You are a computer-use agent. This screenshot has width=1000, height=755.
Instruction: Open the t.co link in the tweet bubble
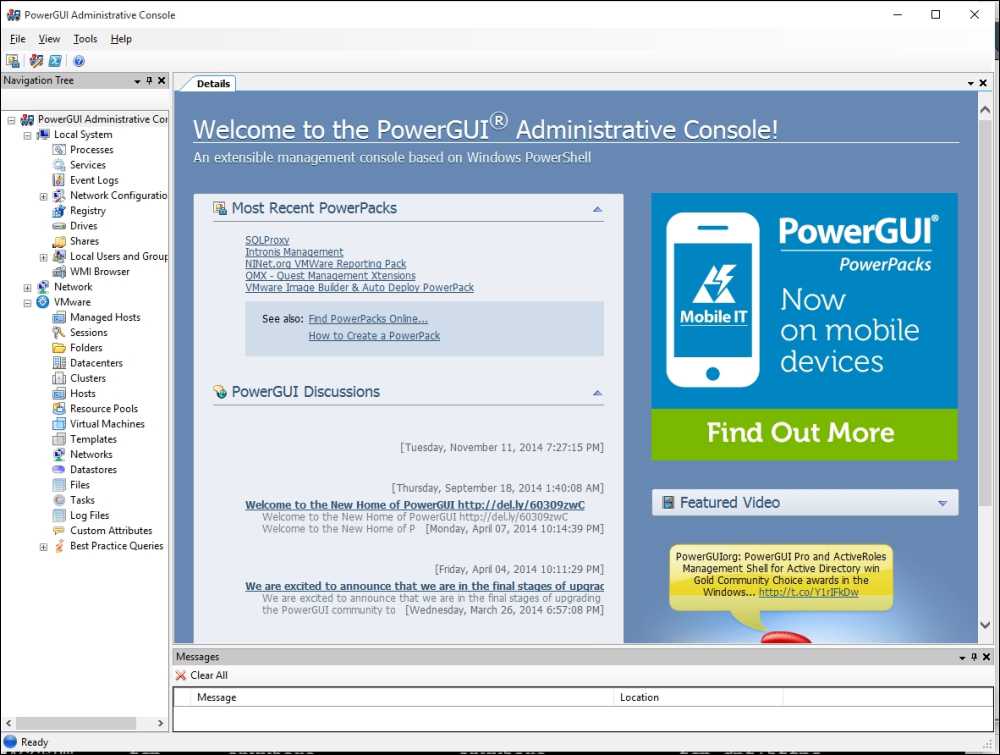click(809, 592)
